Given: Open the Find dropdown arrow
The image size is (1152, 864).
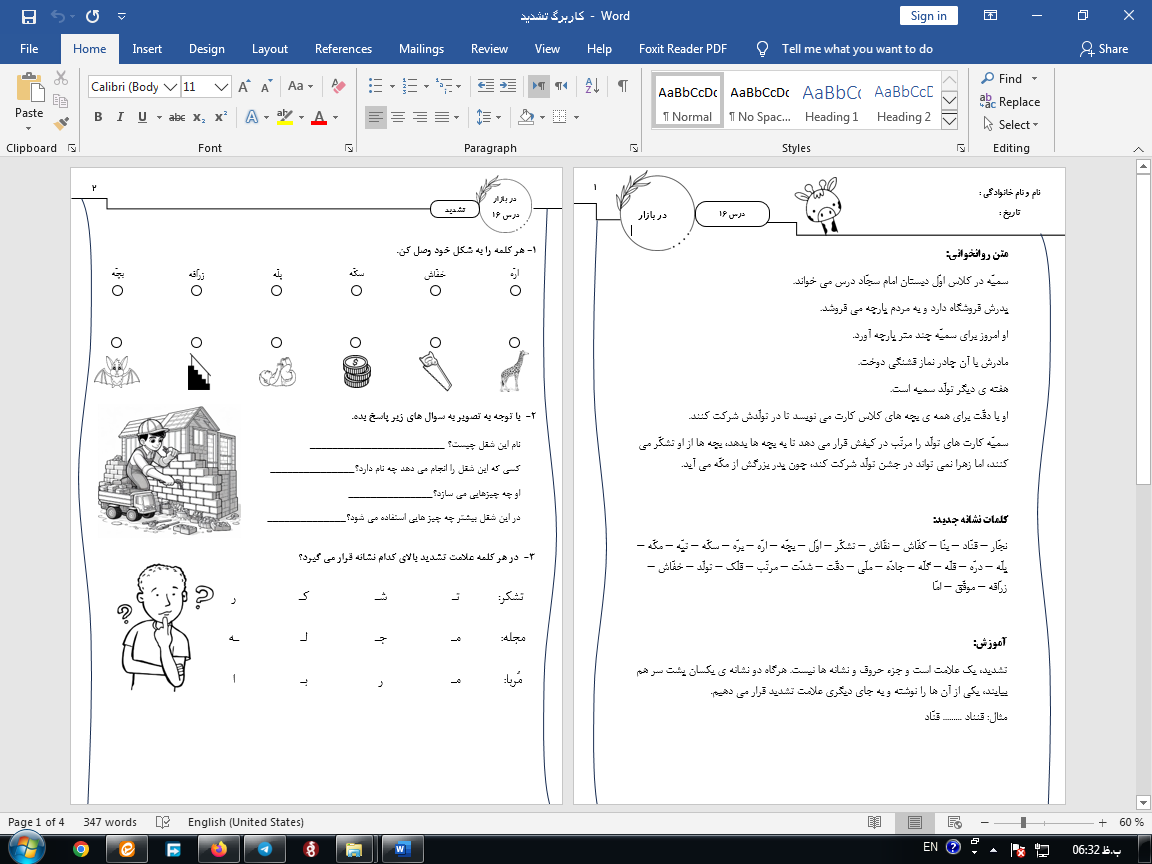Looking at the screenshot, I should click(x=1034, y=79).
